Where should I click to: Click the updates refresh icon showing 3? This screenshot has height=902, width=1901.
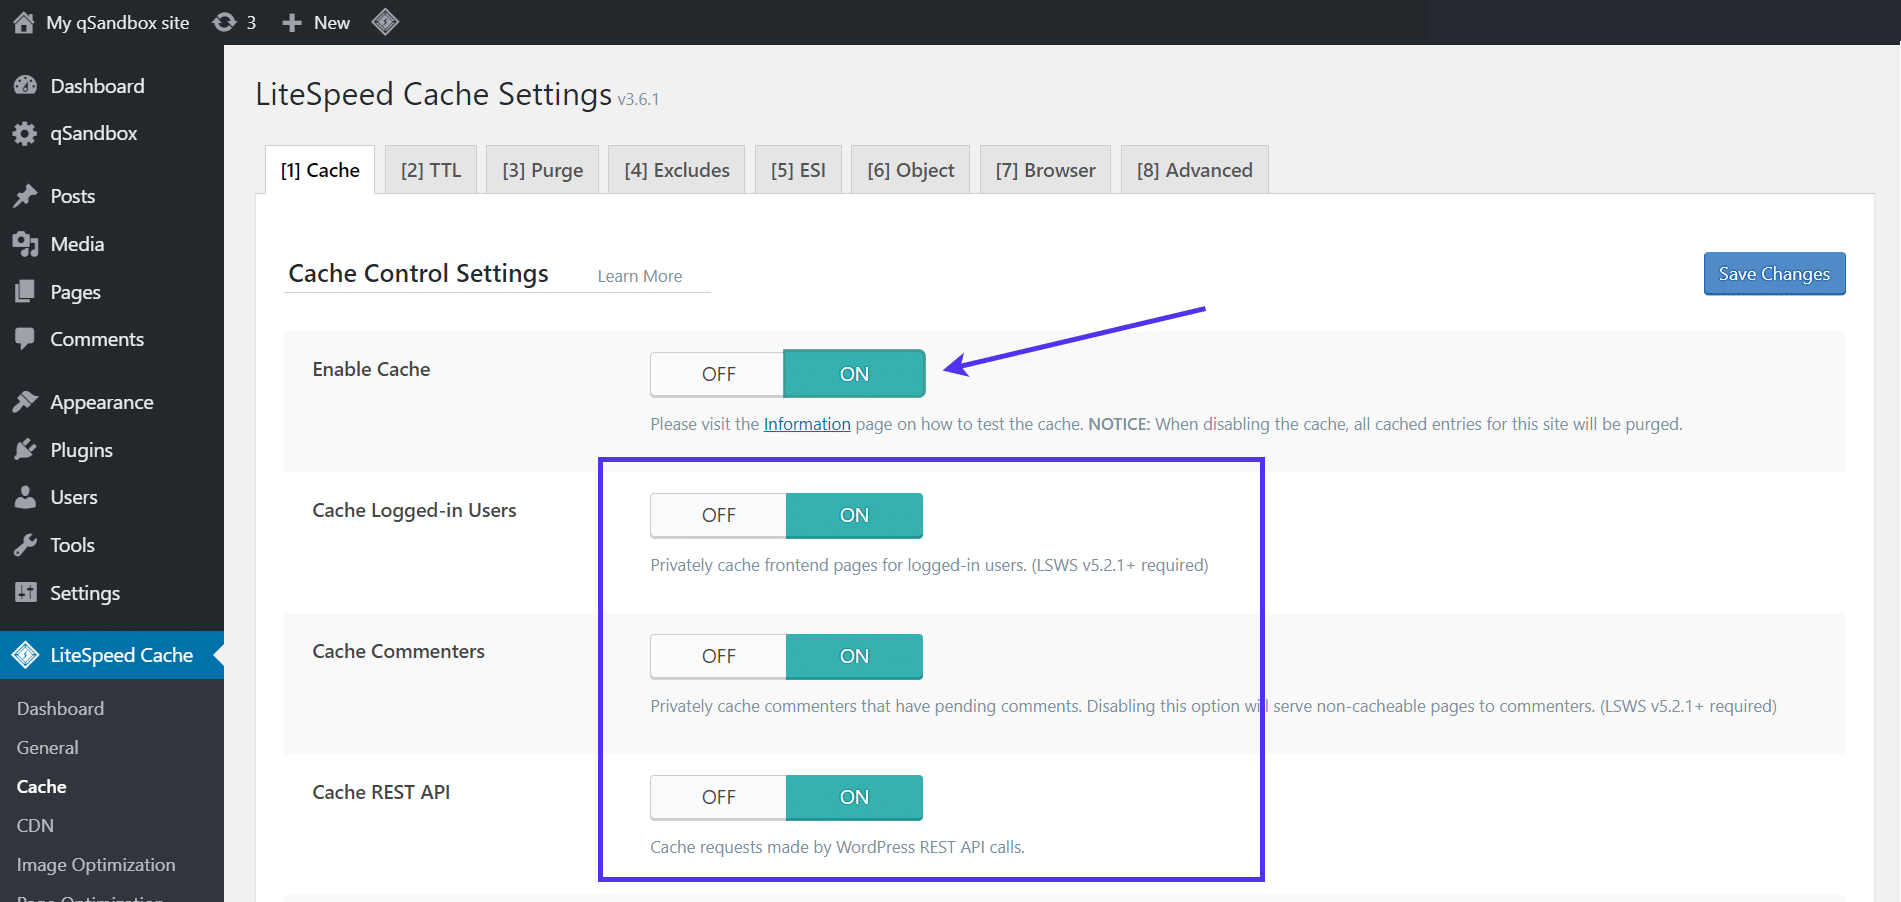point(224,21)
